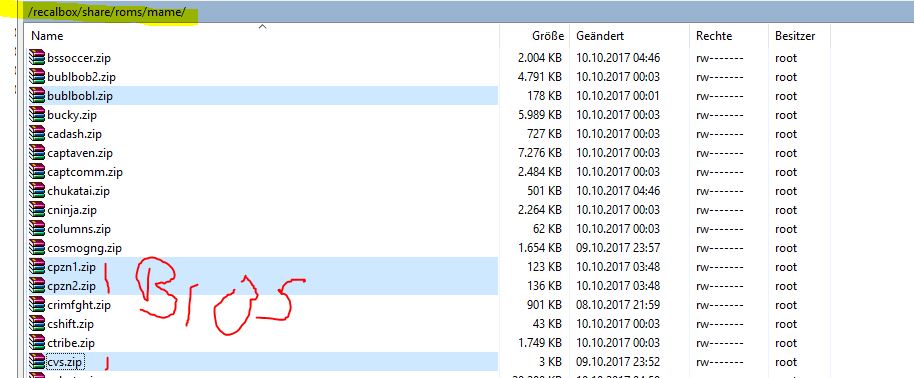
Task: Click the crimfght.zip archive icon
Action: click(37, 305)
